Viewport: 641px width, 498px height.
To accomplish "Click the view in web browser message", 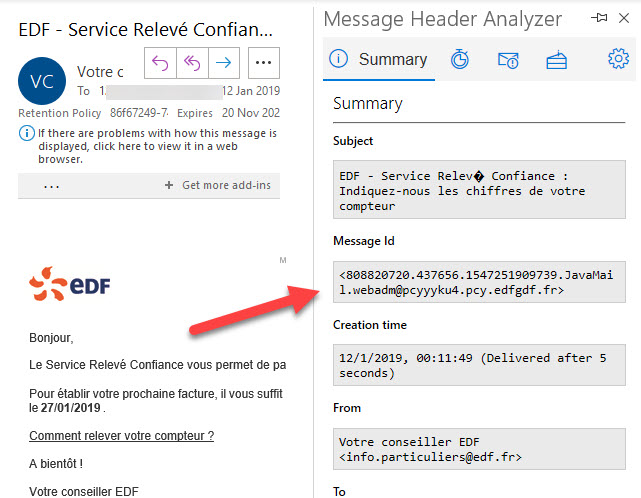I will 157,146.
